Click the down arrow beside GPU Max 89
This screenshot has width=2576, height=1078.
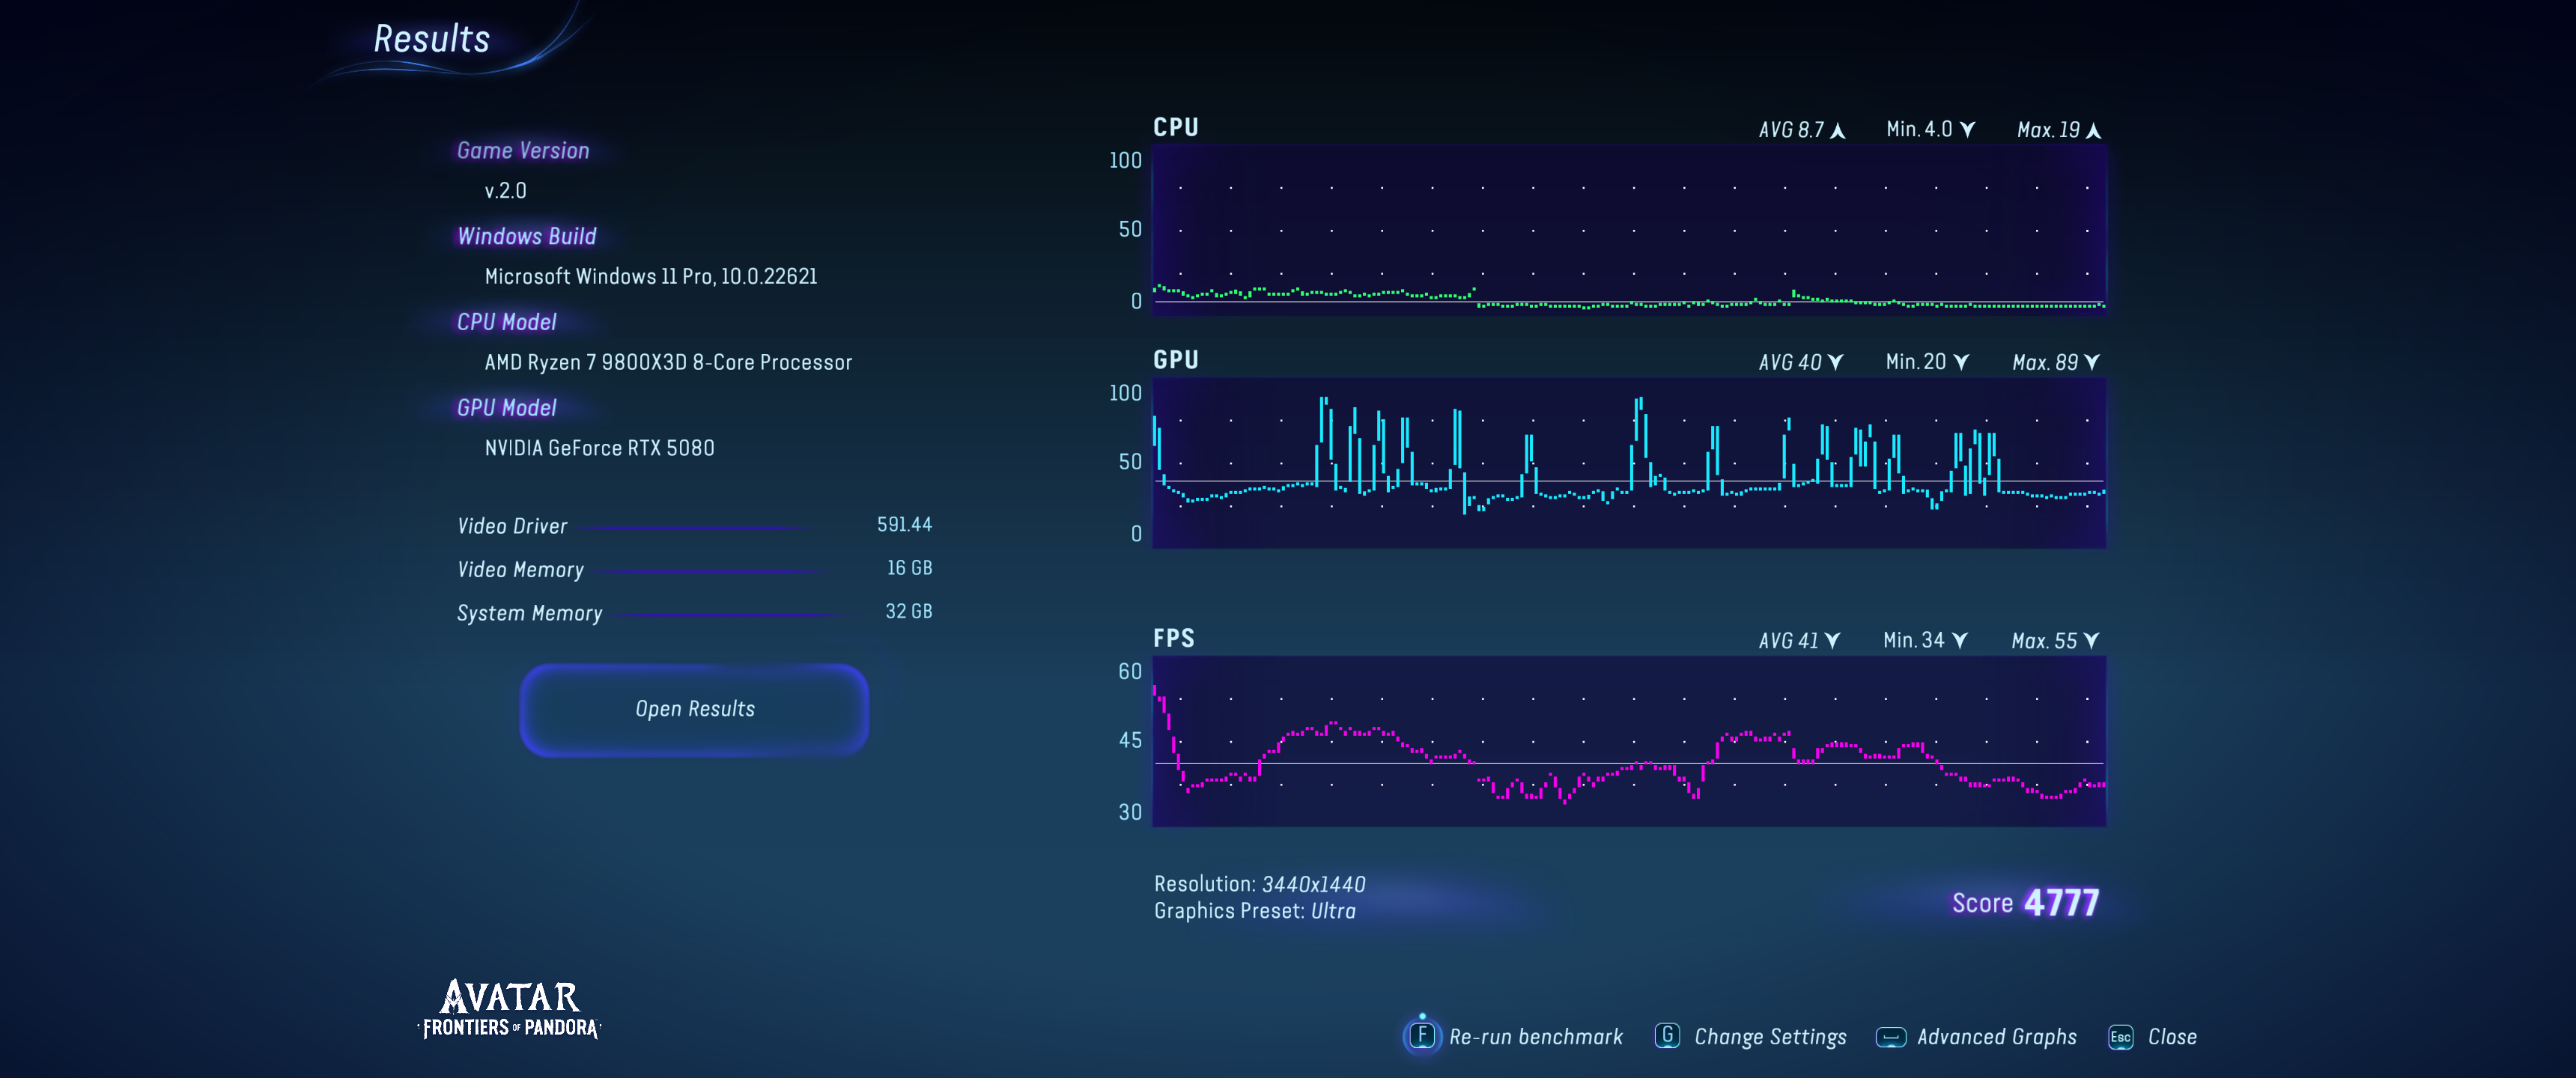[2092, 363]
